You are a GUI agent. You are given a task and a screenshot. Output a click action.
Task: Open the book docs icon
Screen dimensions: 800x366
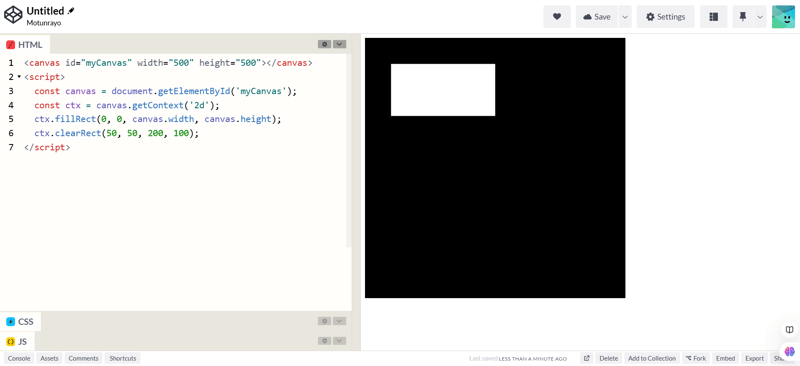pos(790,329)
